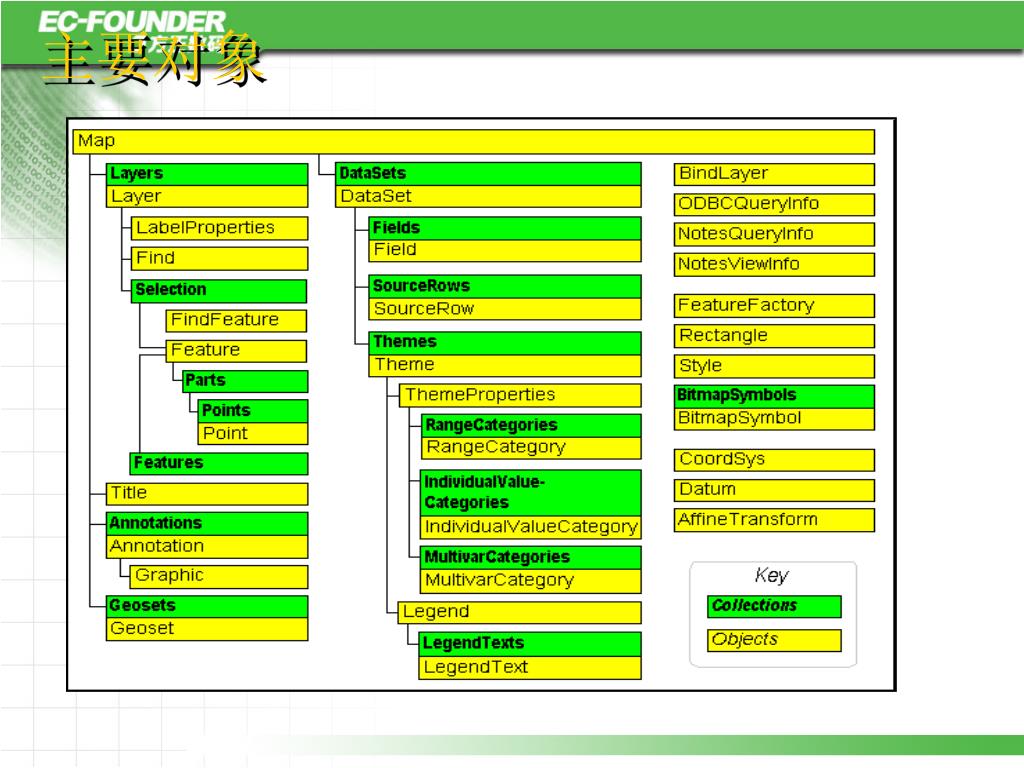This screenshot has width=1024, height=768.
Task: Click the Themes collection box
Action: pos(505,343)
